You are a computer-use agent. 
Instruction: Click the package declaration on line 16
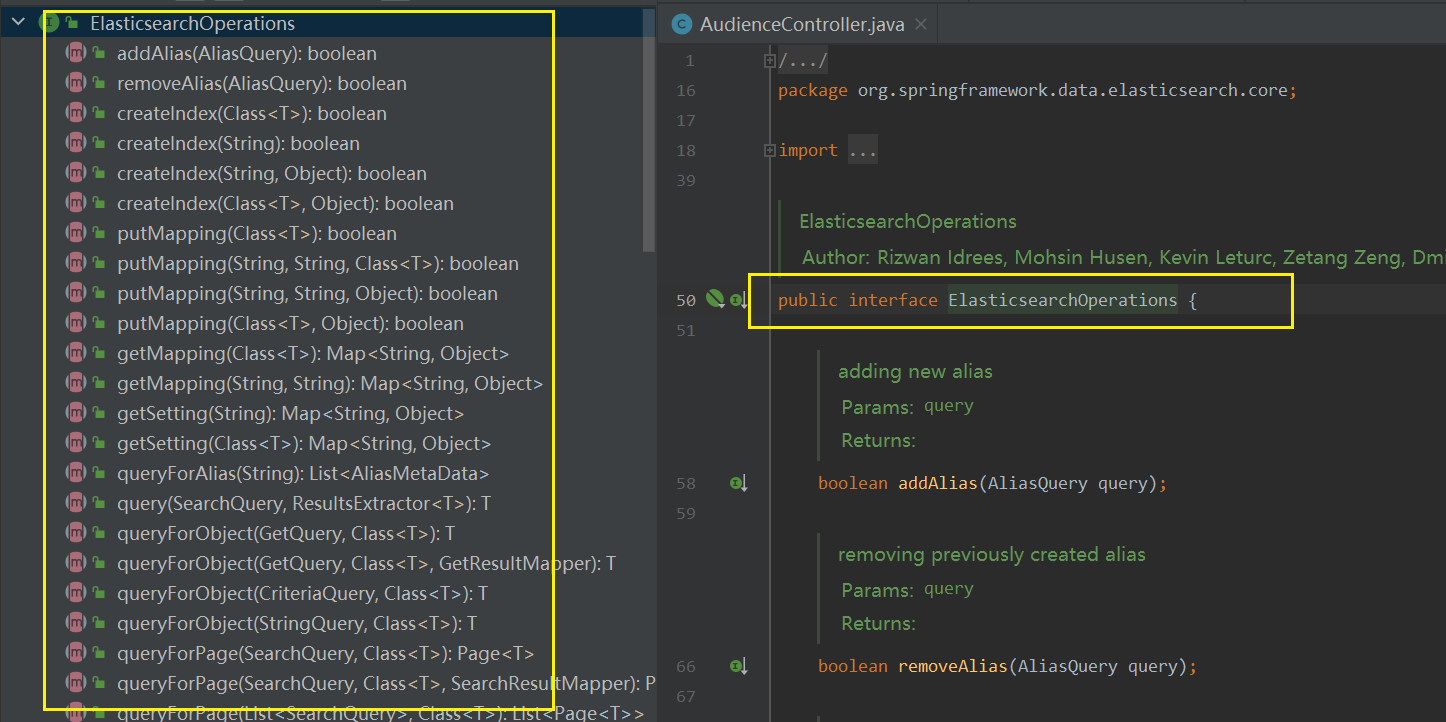pos(1037,90)
